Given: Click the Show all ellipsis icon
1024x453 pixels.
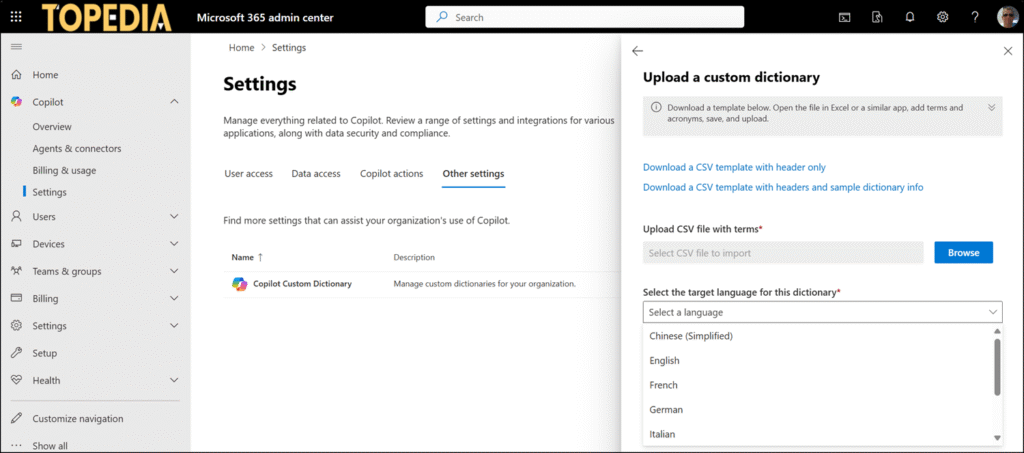Looking at the screenshot, I should pyautogui.click(x=17, y=446).
